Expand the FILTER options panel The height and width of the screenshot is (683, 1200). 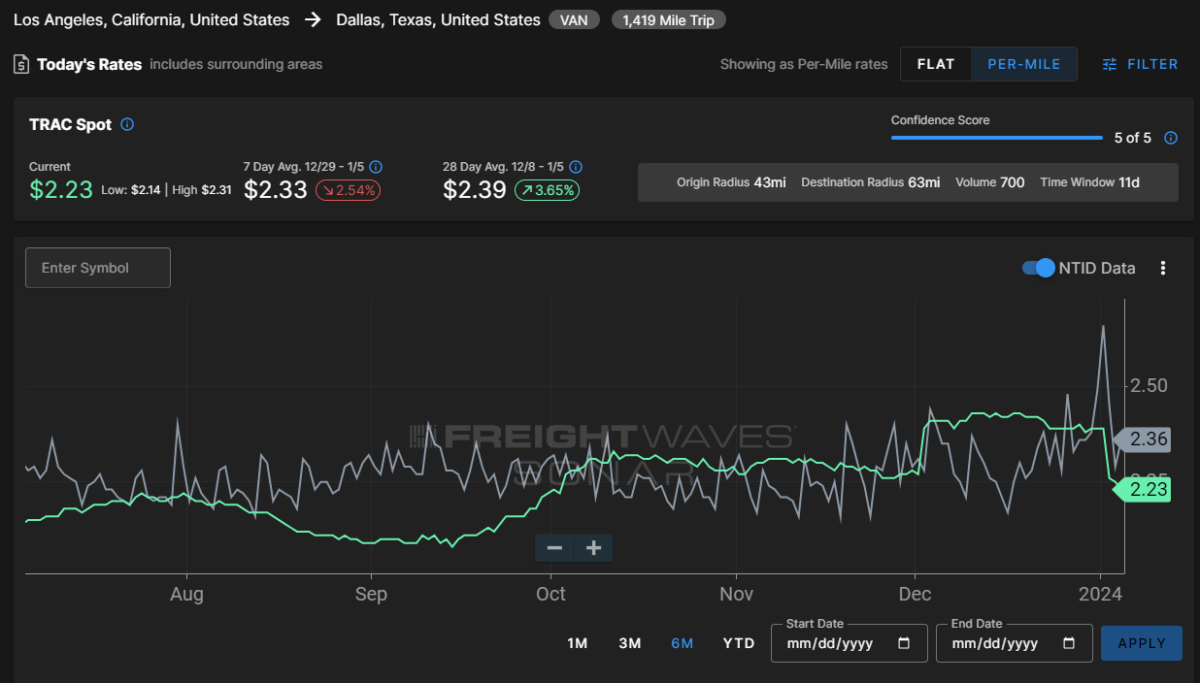(x=1140, y=64)
